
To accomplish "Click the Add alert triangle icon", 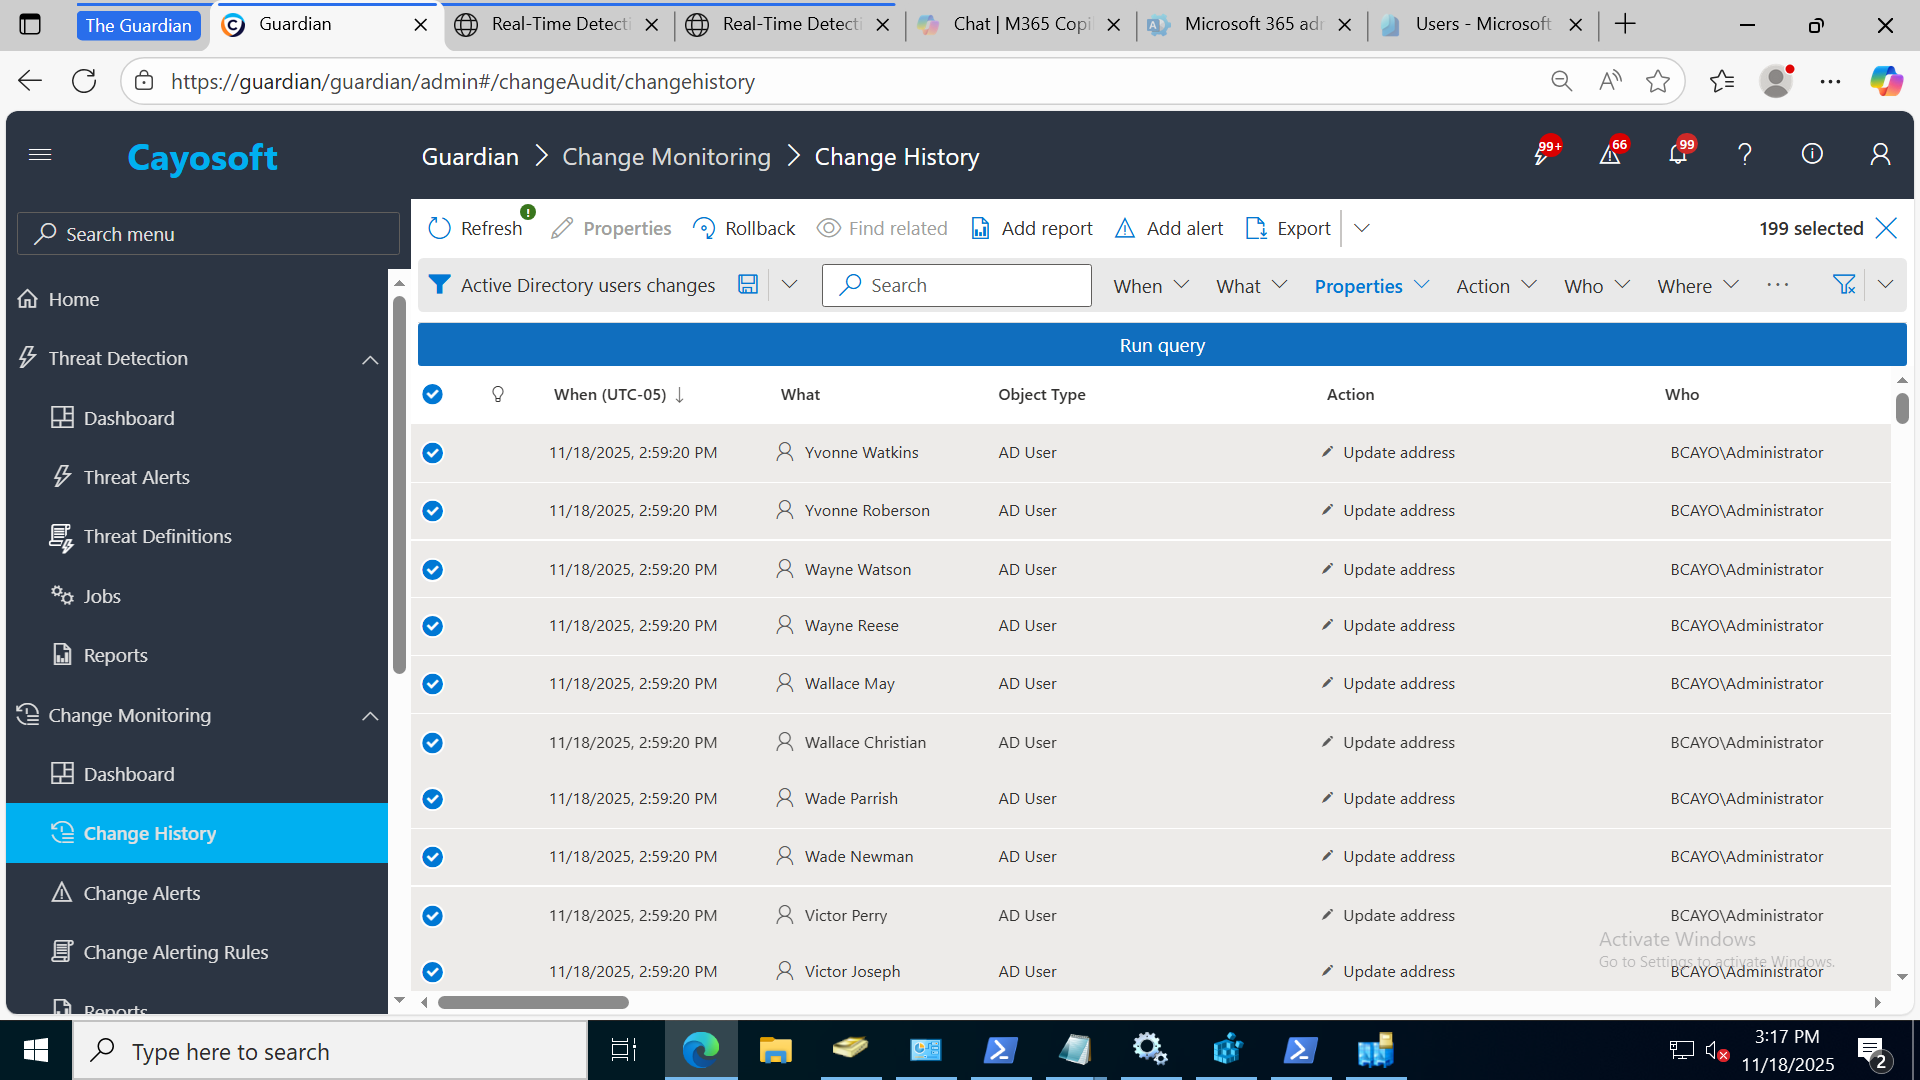I will click(x=1125, y=228).
